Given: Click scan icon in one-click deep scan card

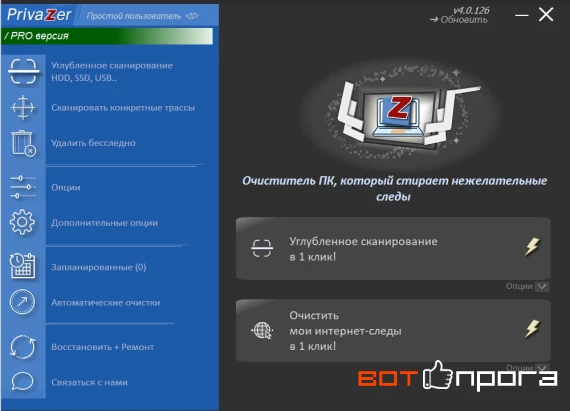Looking at the screenshot, I should tap(262, 249).
